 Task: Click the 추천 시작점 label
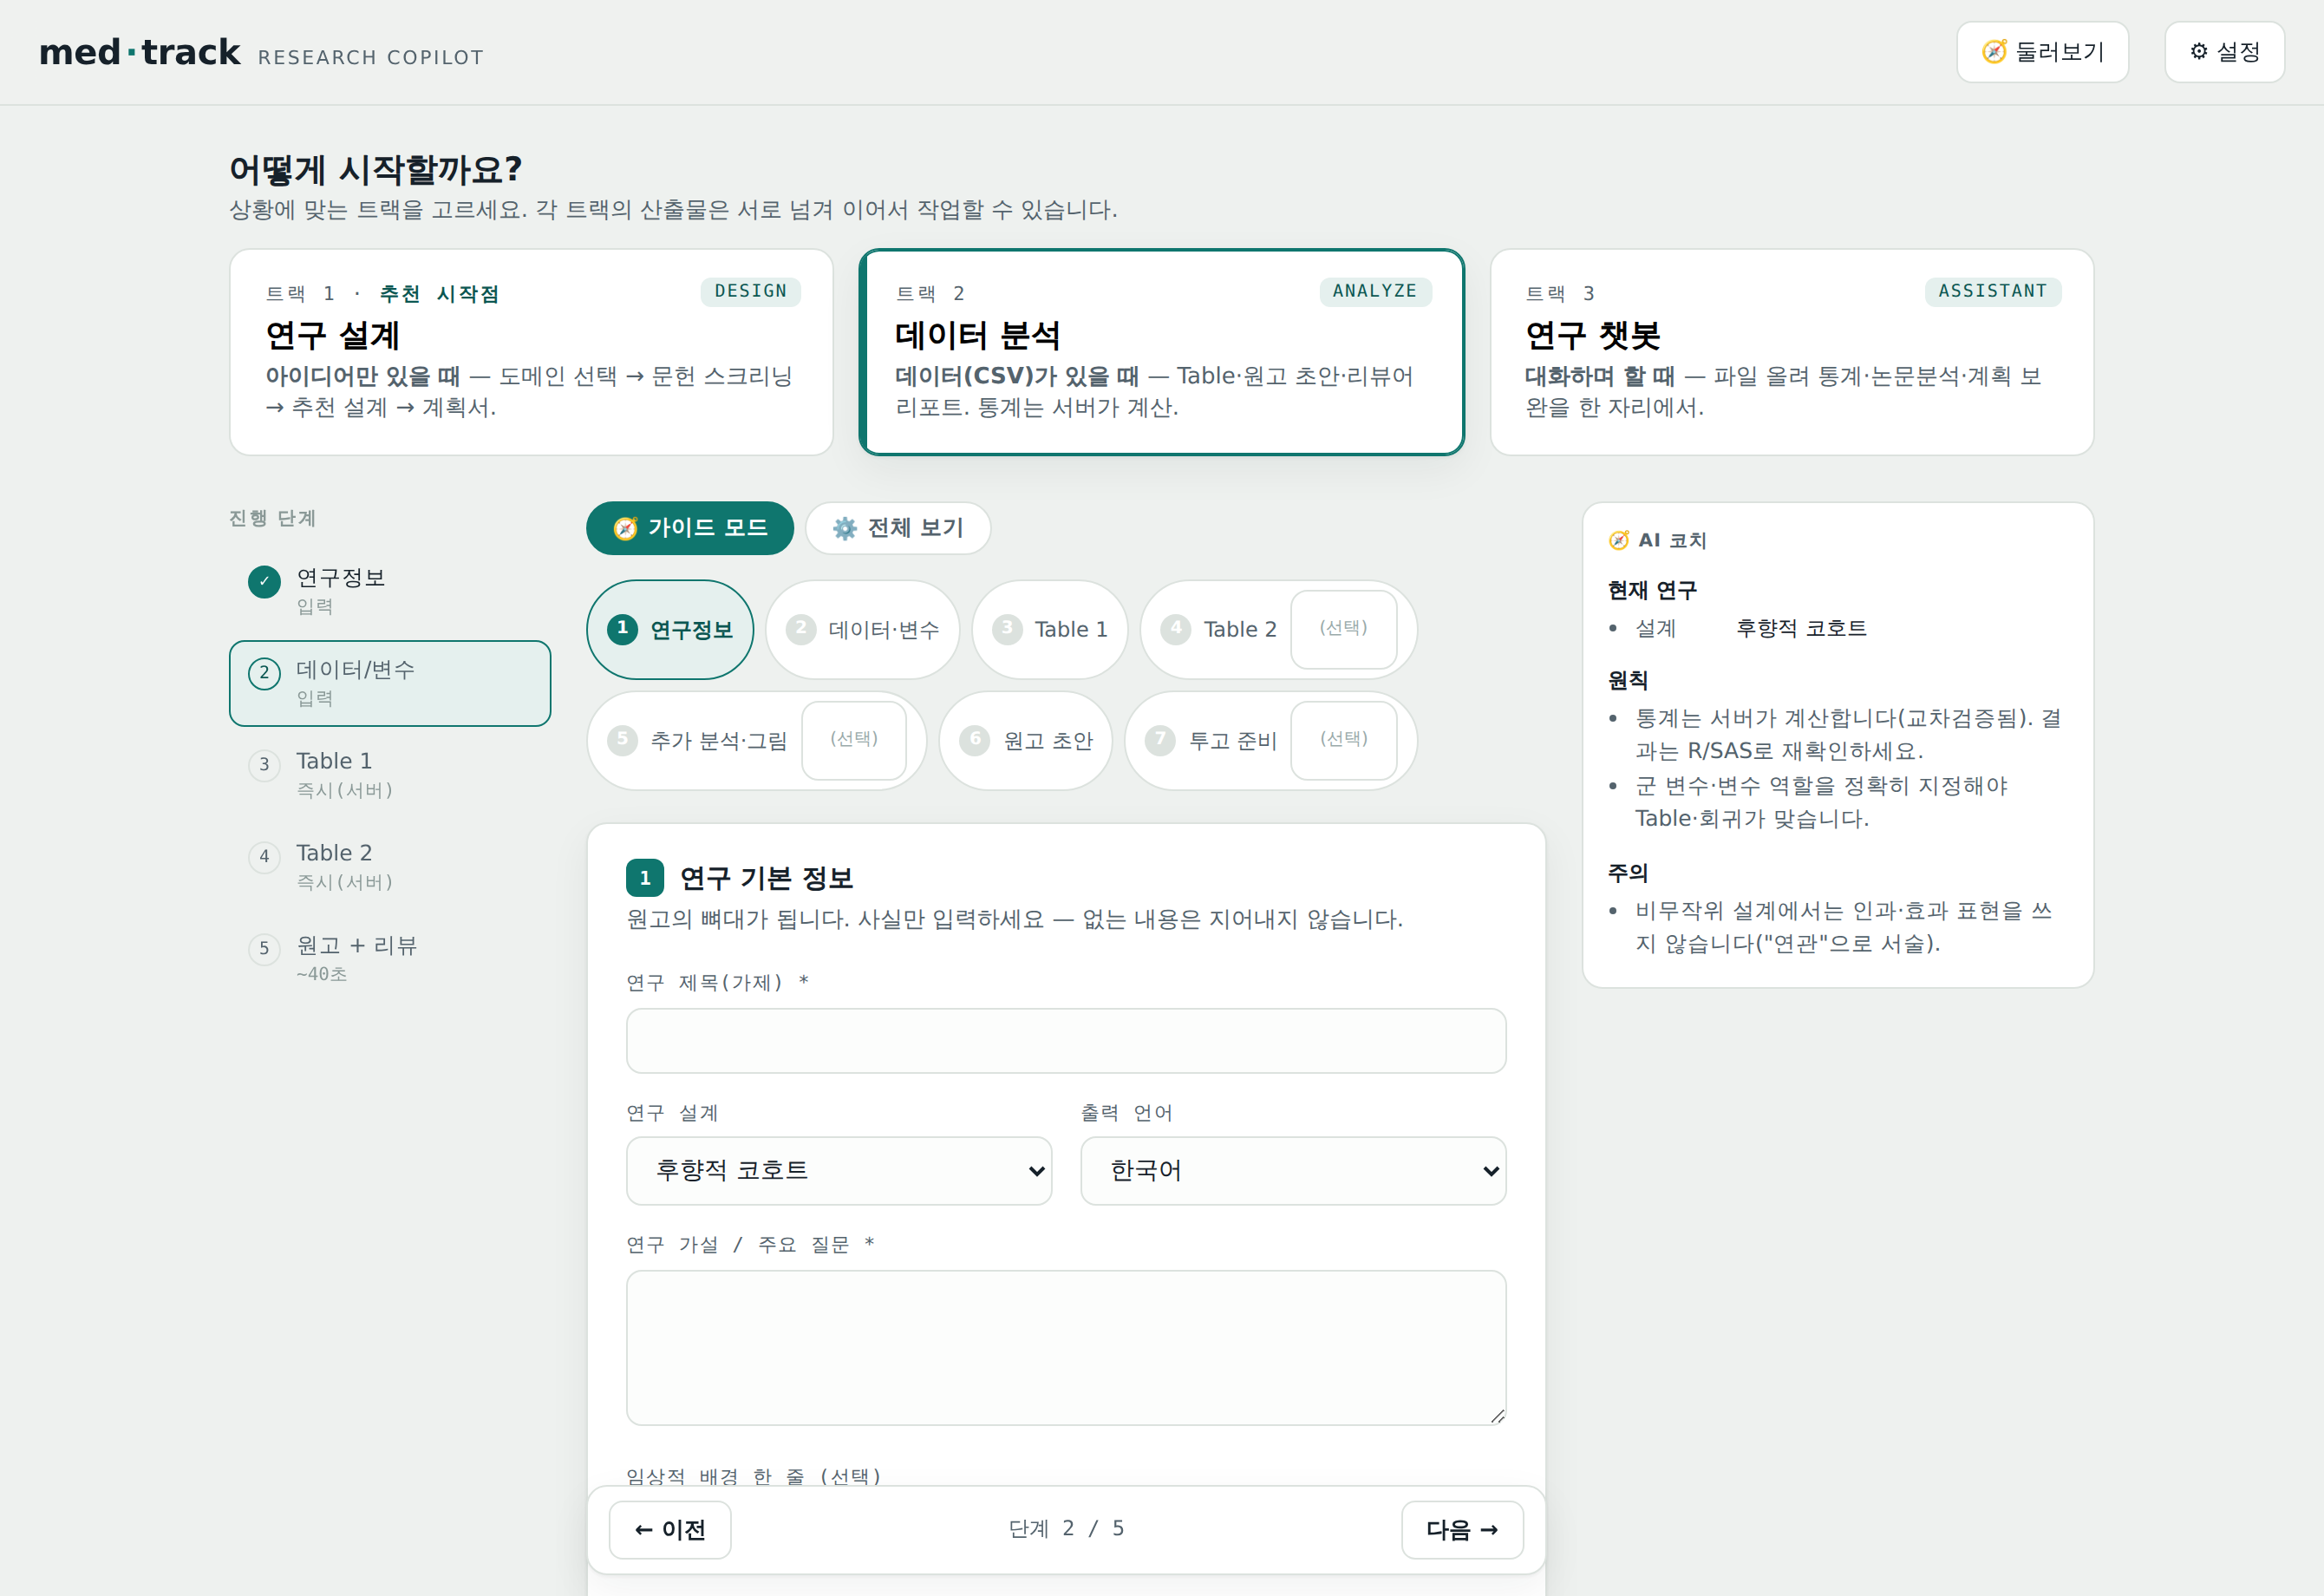(439, 294)
